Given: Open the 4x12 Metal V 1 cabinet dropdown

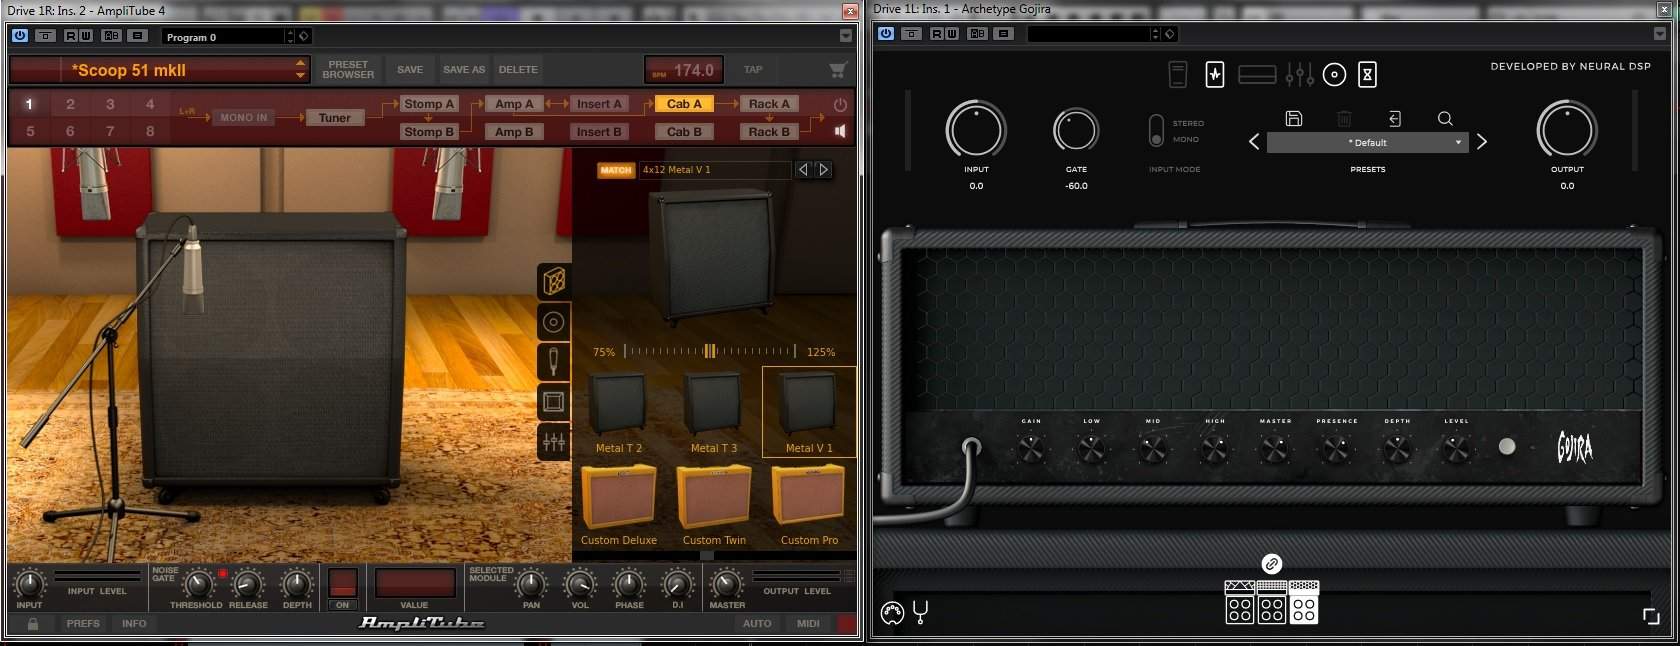Looking at the screenshot, I should click(715, 170).
